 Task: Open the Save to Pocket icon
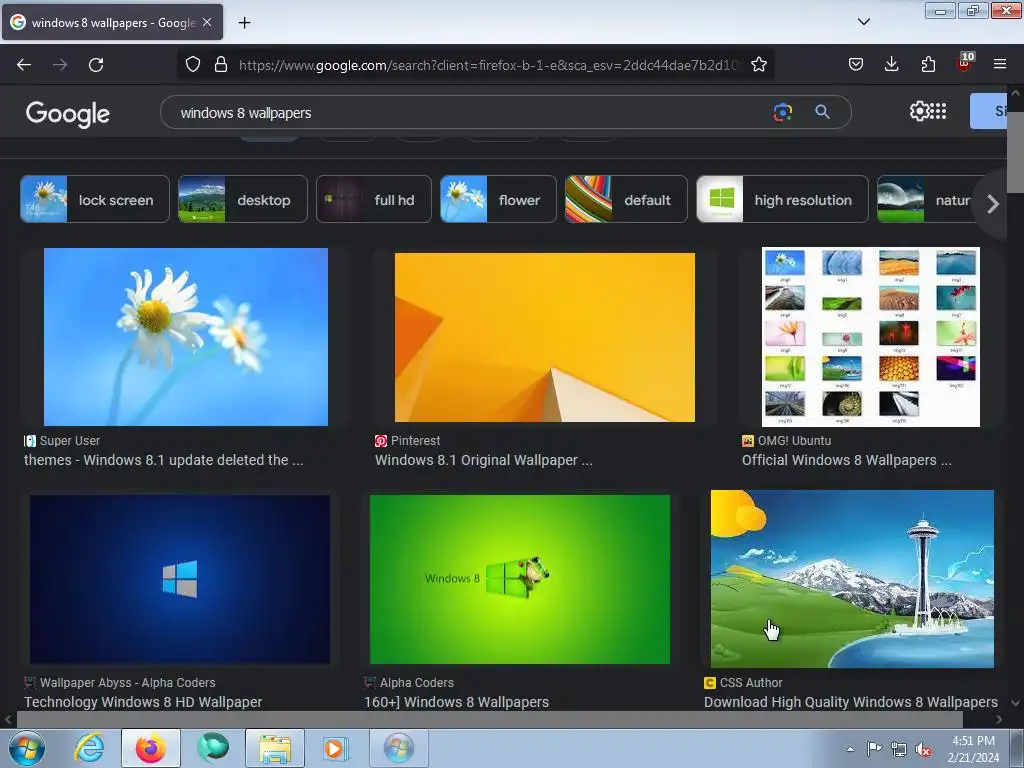coord(856,64)
